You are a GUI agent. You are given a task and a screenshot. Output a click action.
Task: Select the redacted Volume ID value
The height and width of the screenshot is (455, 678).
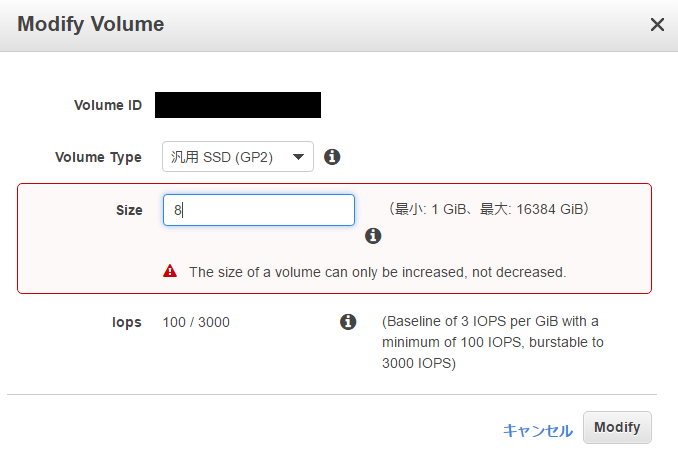[238, 105]
